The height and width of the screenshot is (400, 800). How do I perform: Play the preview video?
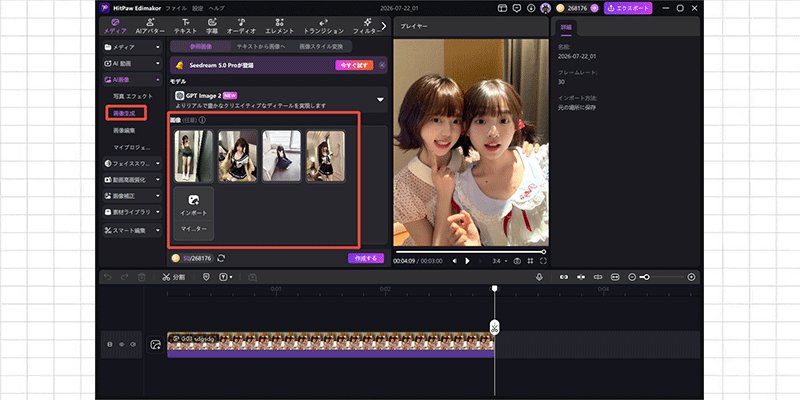point(467,261)
